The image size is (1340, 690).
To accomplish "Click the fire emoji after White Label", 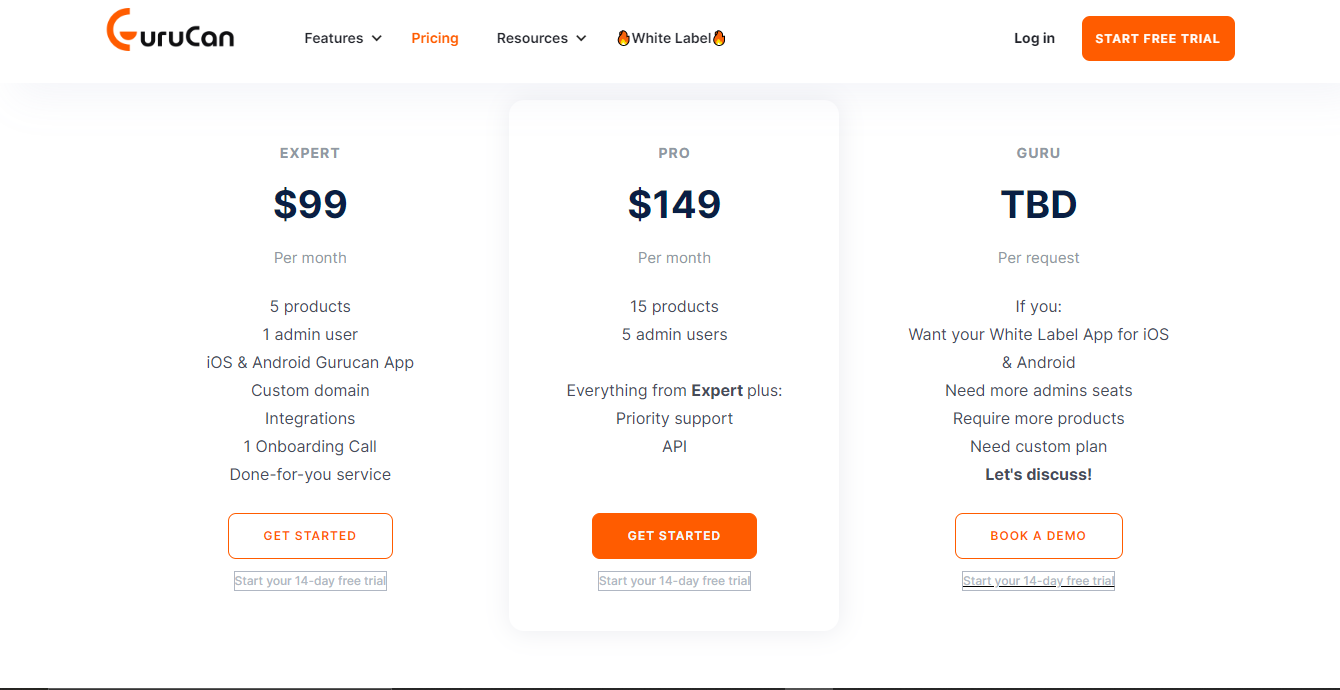I will 719,38.
